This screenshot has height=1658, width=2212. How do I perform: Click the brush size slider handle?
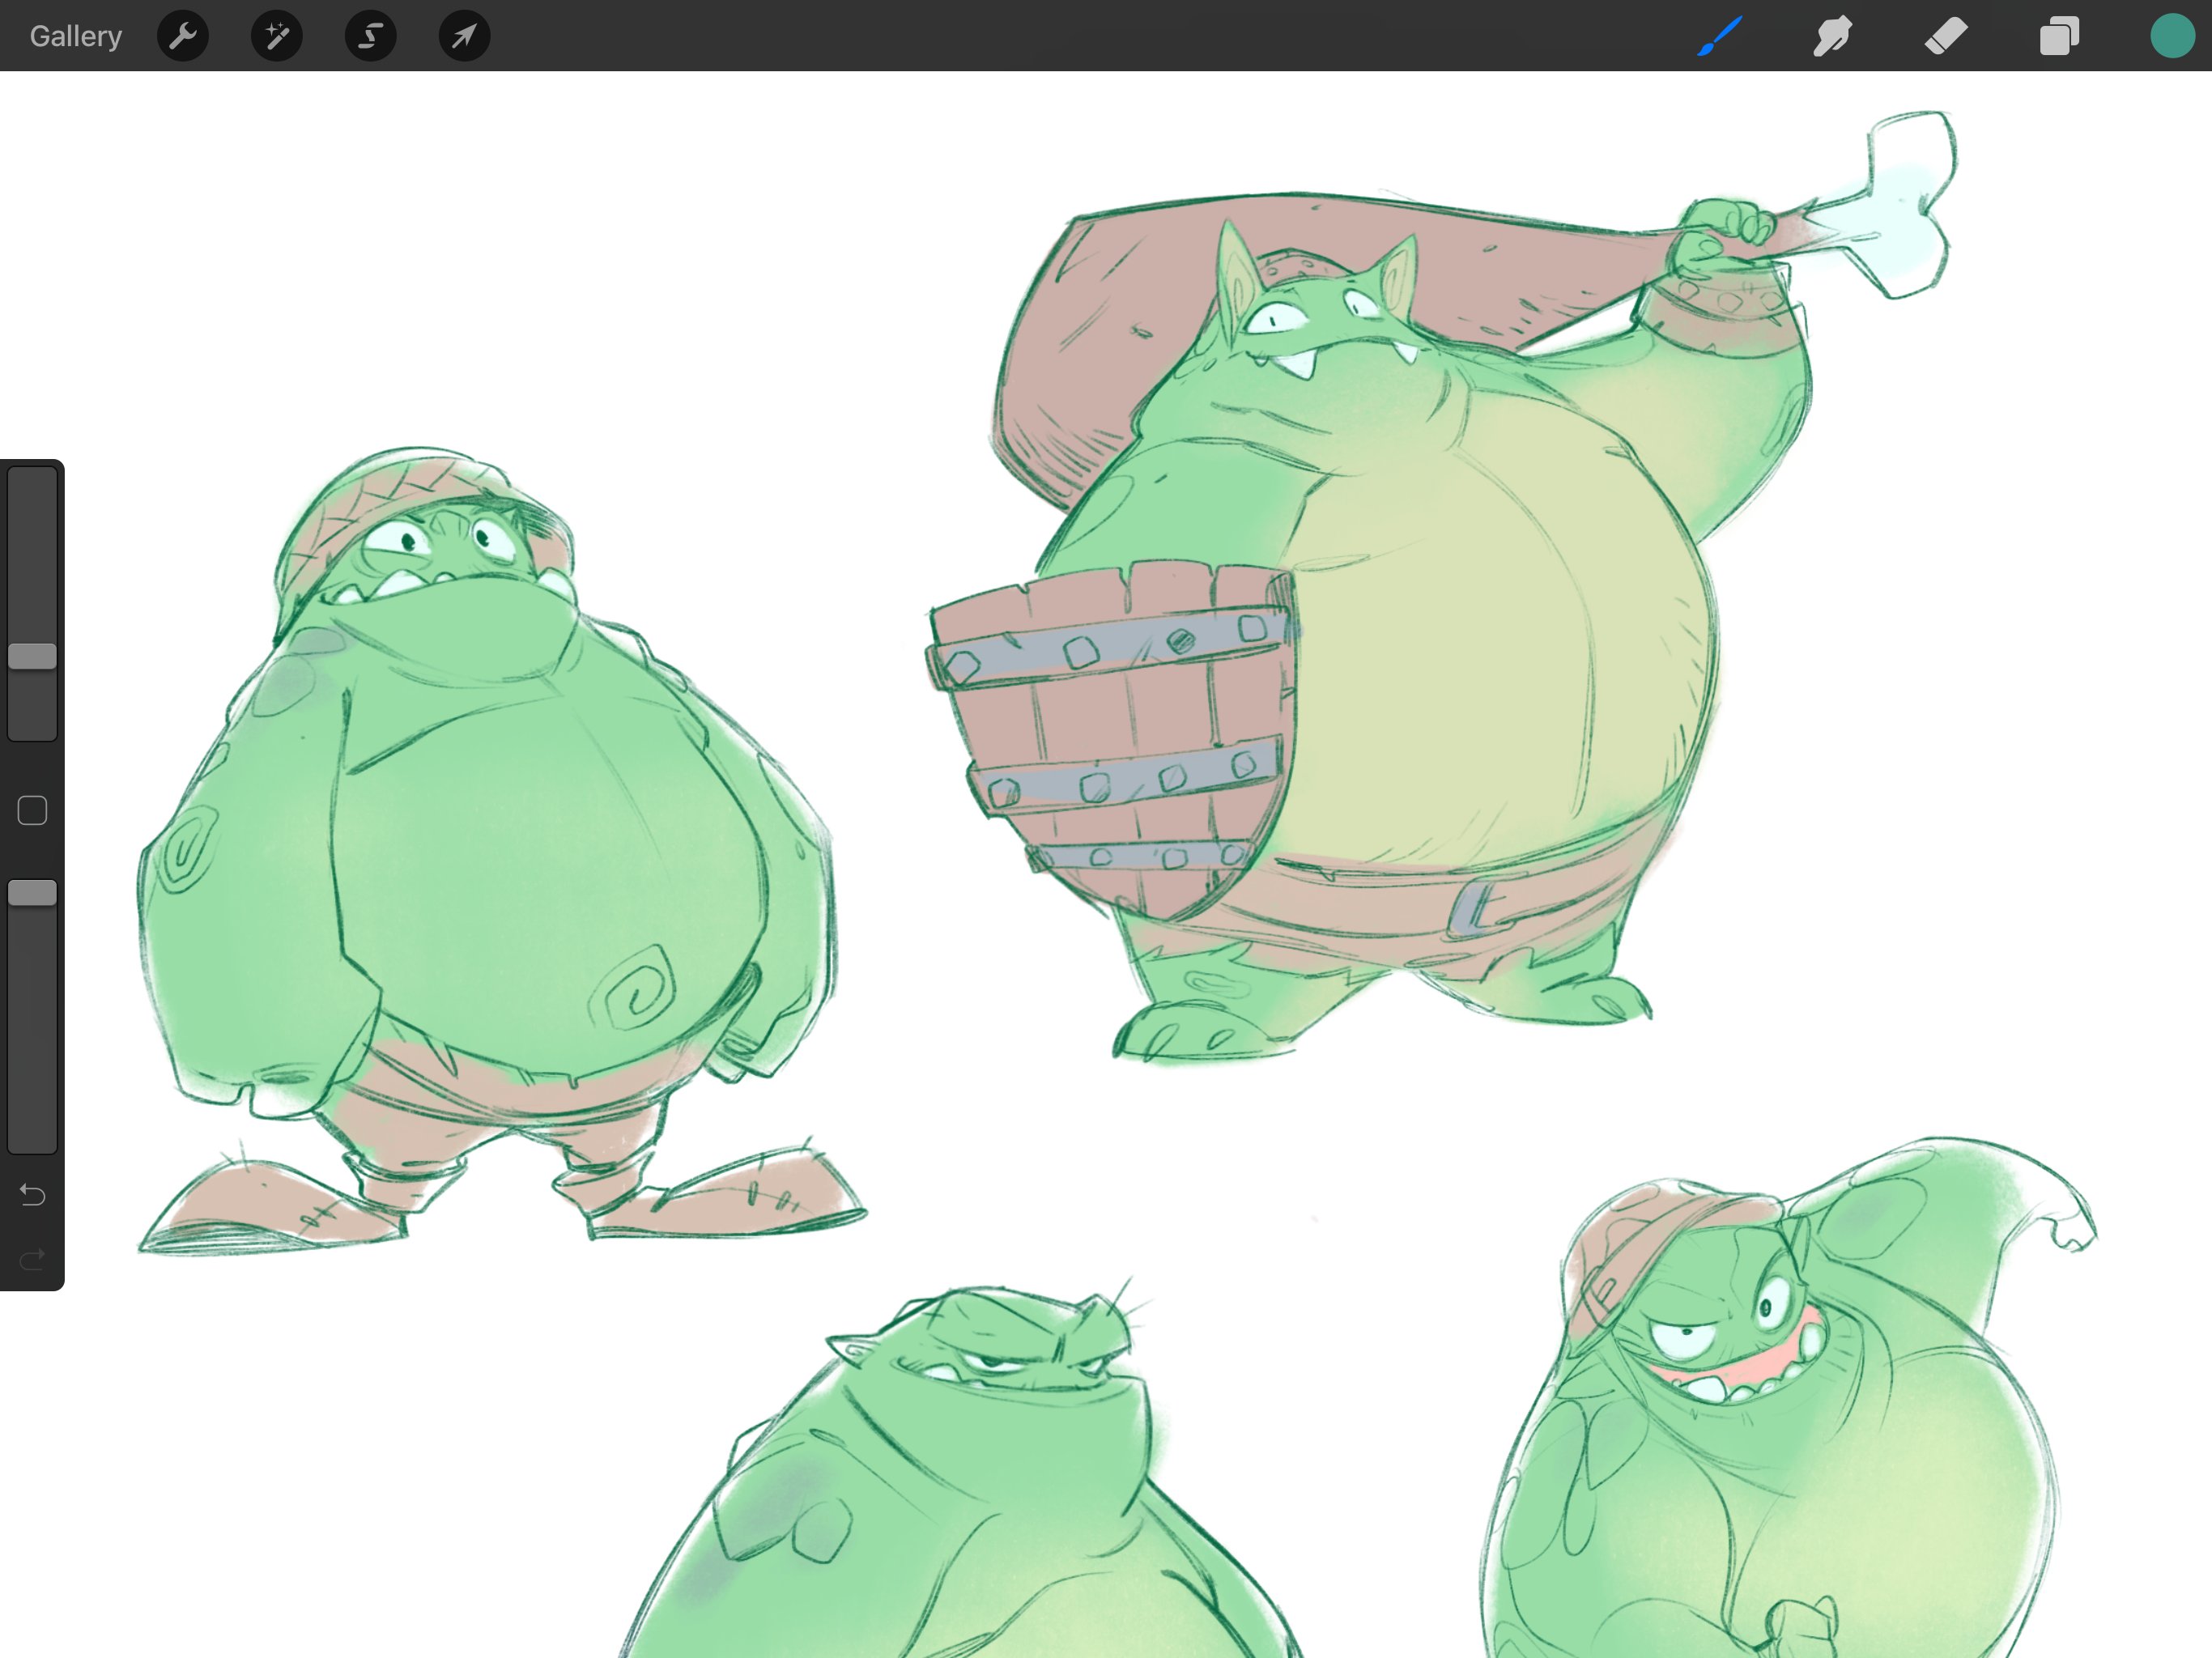32,656
